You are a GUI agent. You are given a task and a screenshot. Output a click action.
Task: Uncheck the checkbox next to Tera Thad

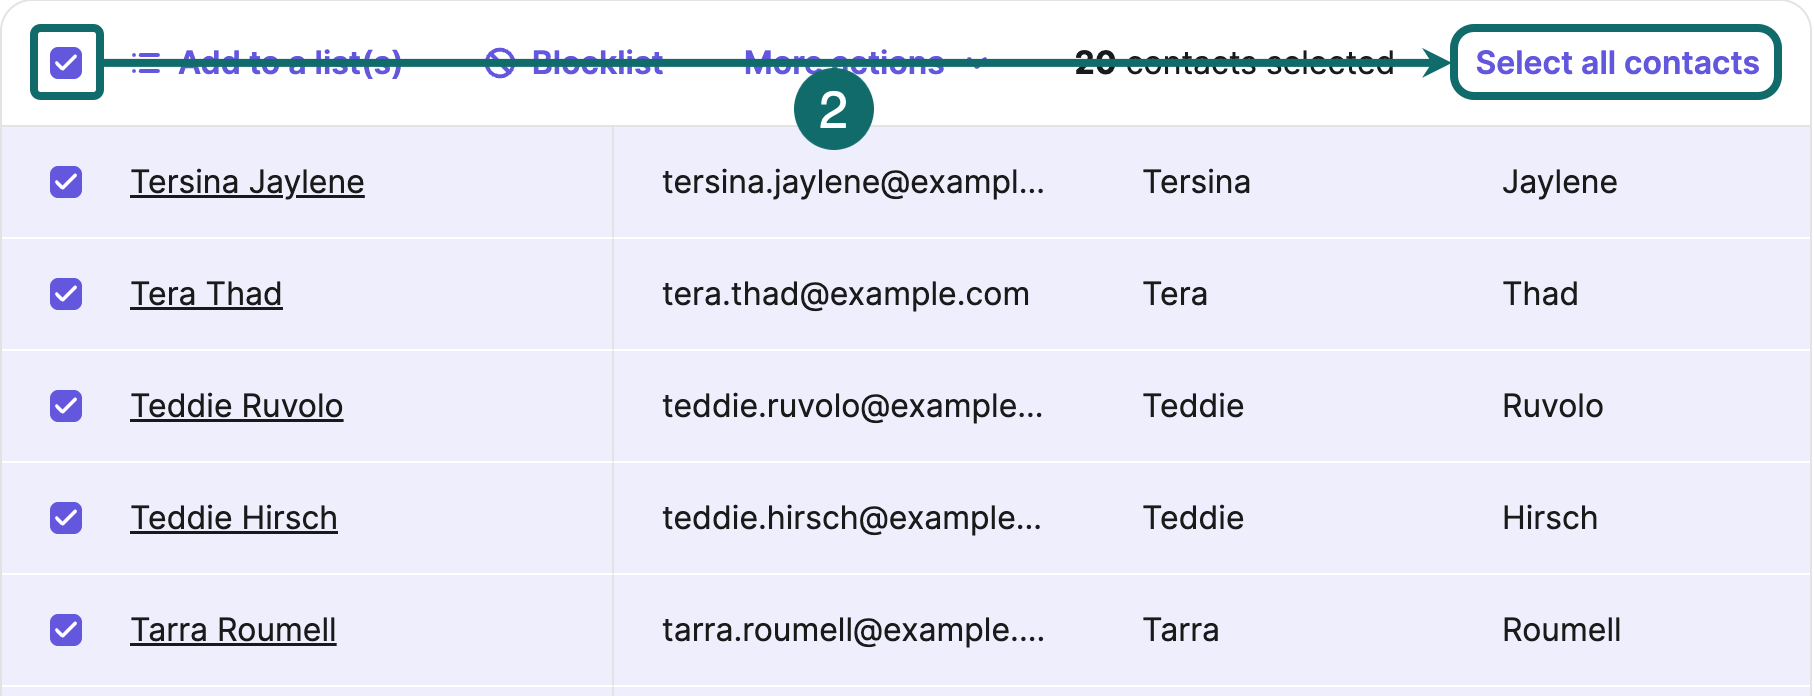pyautogui.click(x=66, y=294)
